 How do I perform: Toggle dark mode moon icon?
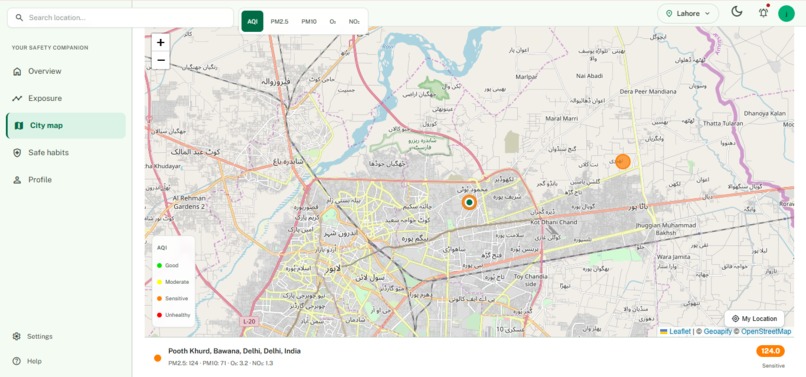737,12
